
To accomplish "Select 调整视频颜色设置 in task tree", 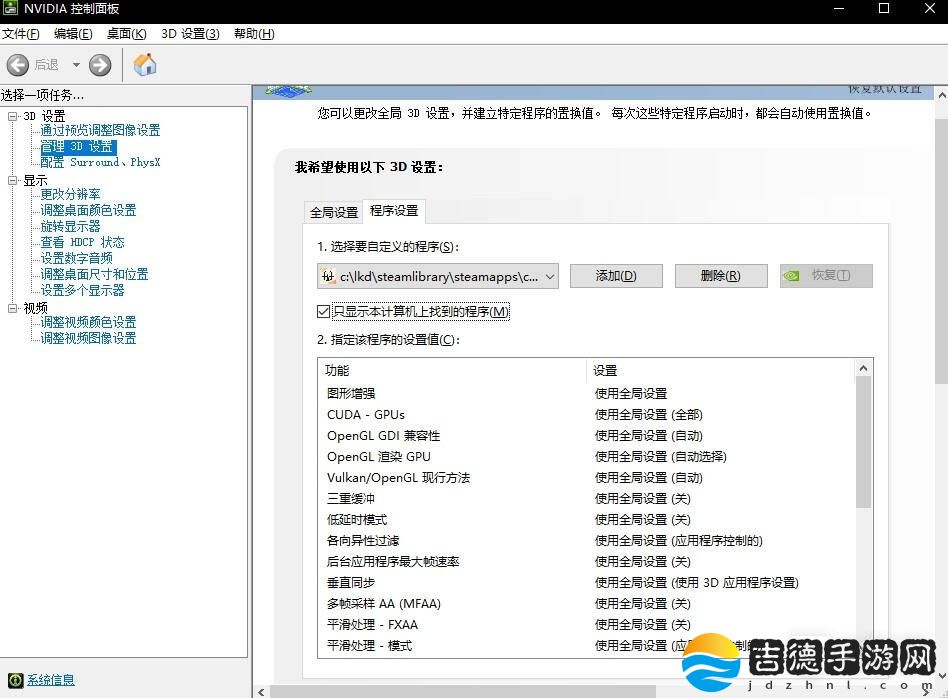I will (88, 322).
